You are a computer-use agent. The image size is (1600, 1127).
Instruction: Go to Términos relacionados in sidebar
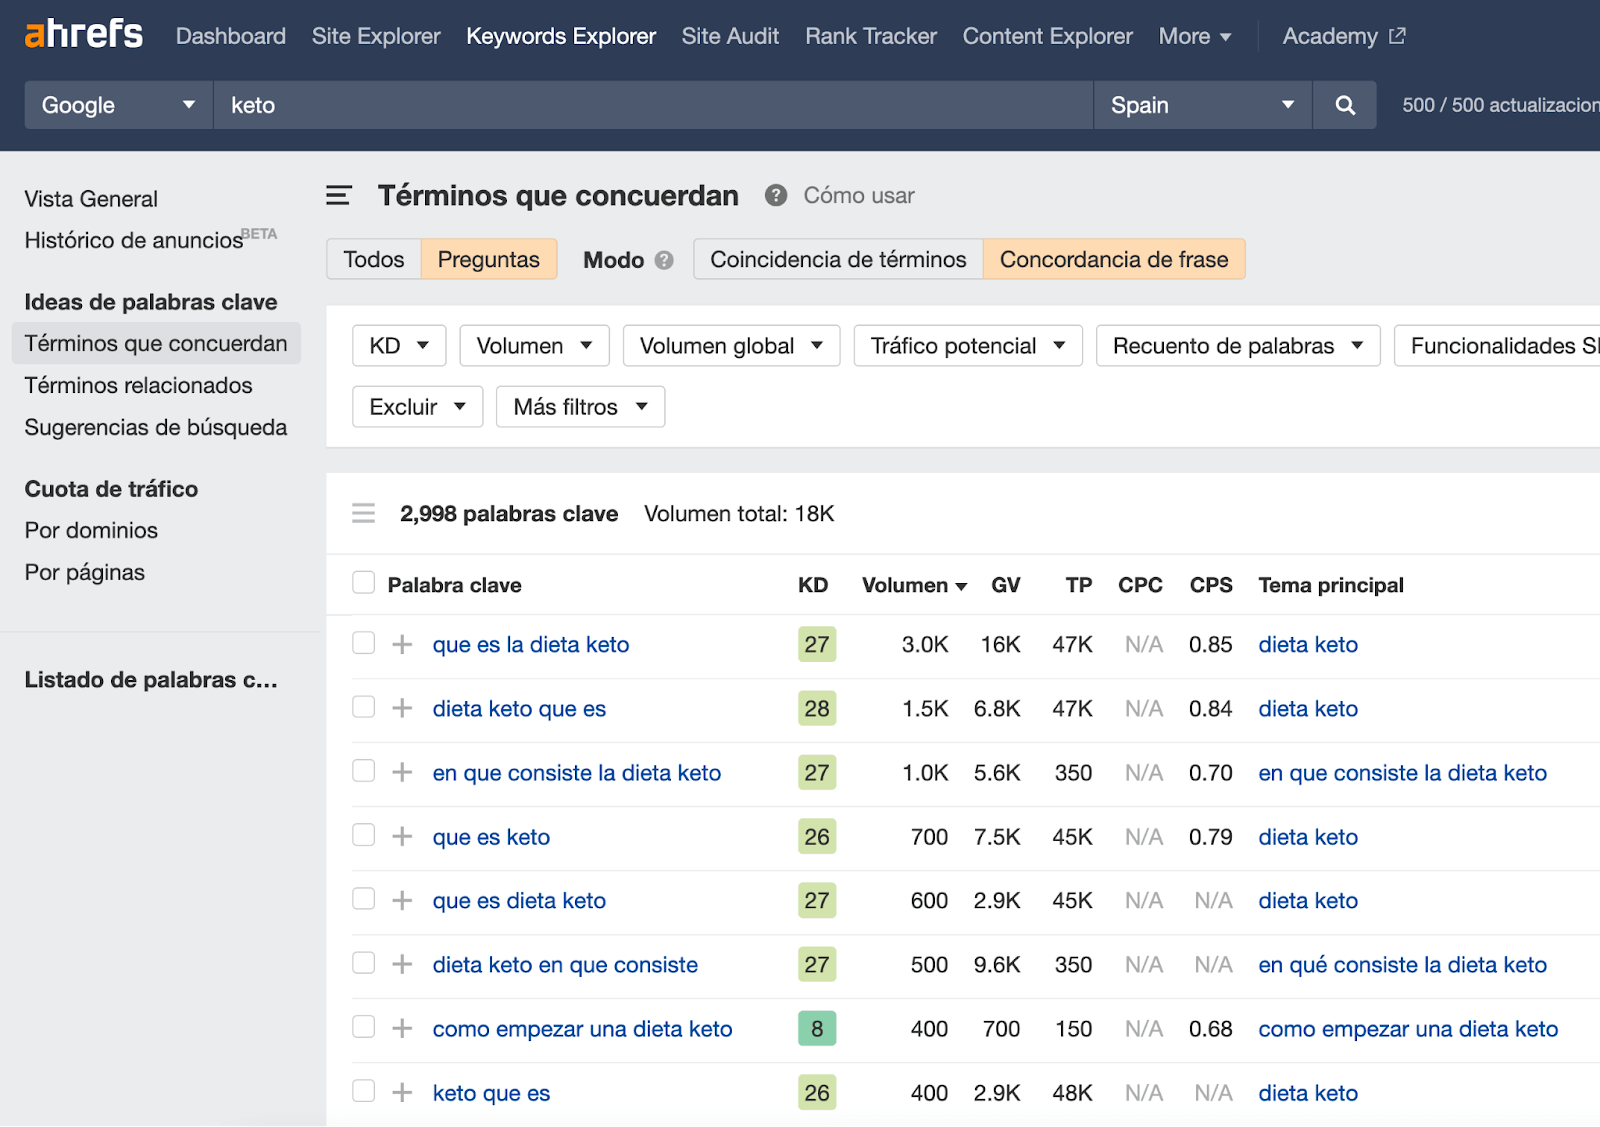[139, 386]
